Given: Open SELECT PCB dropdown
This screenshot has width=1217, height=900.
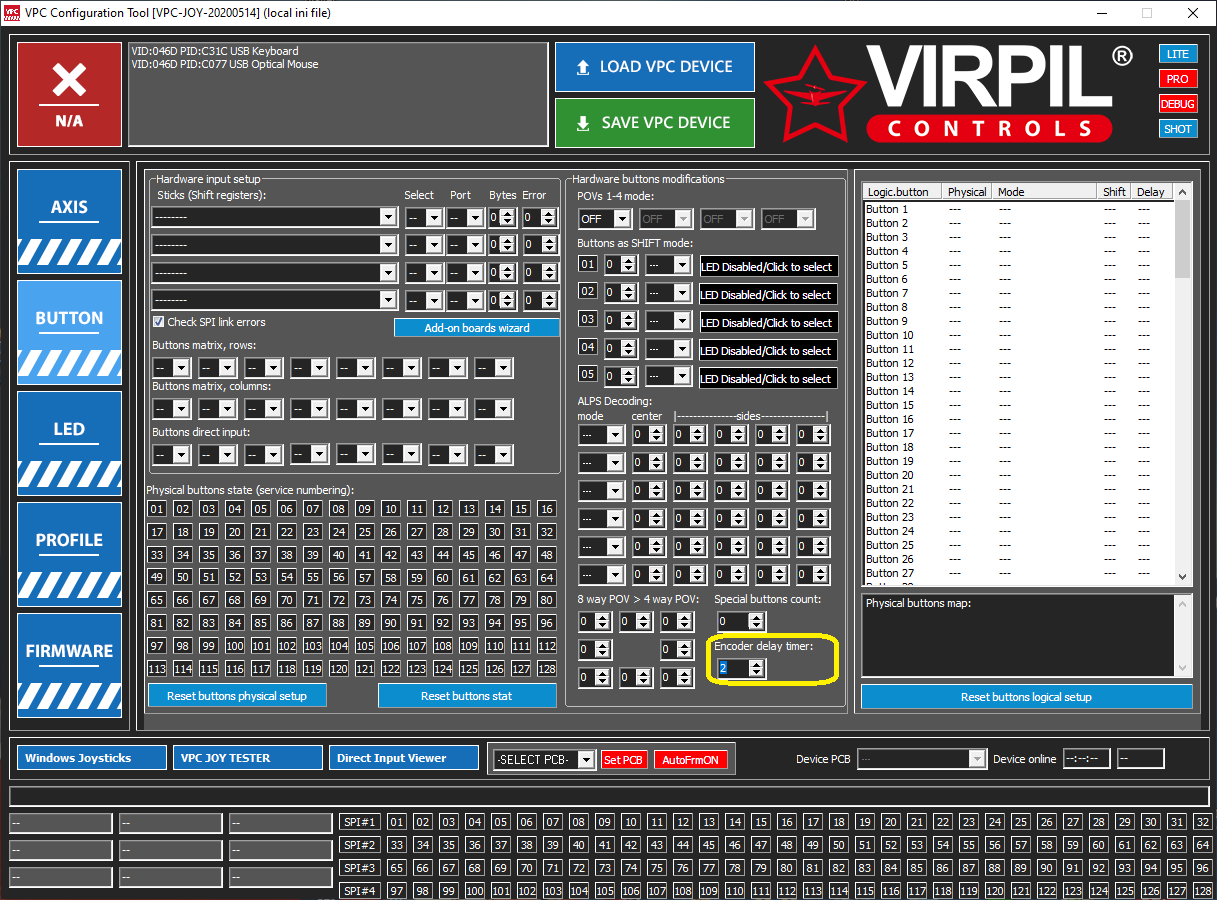Looking at the screenshot, I should 544,760.
